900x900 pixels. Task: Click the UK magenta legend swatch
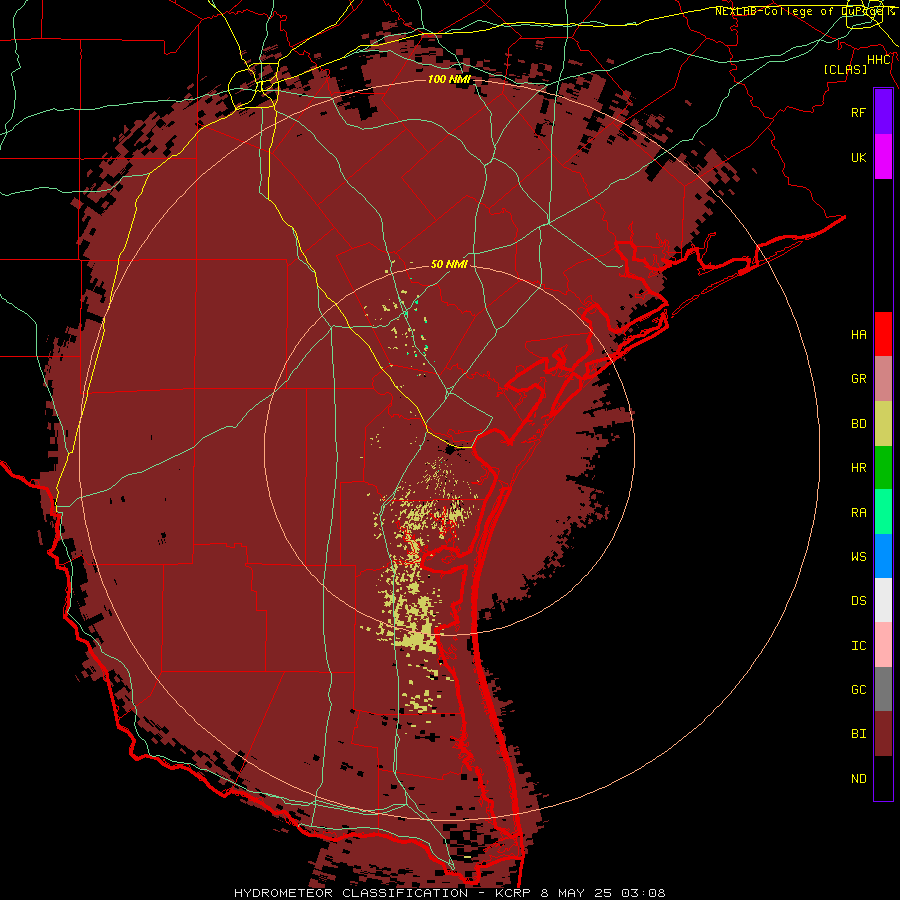[x=883, y=157]
